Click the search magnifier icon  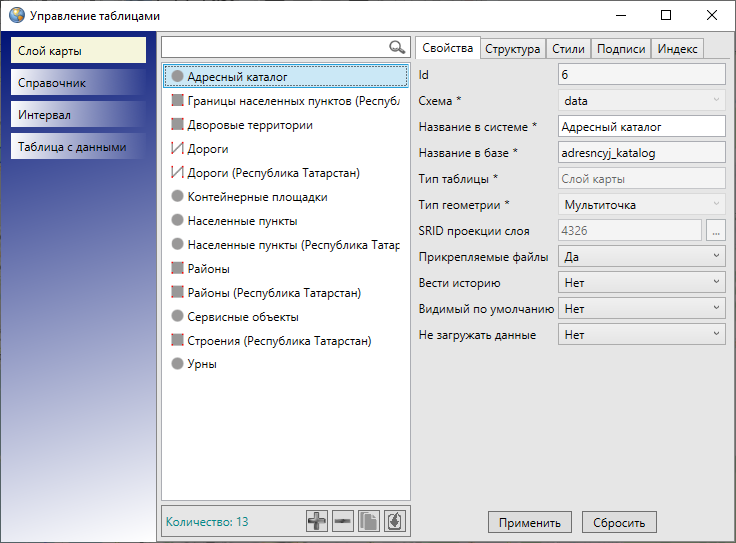tap(397, 47)
